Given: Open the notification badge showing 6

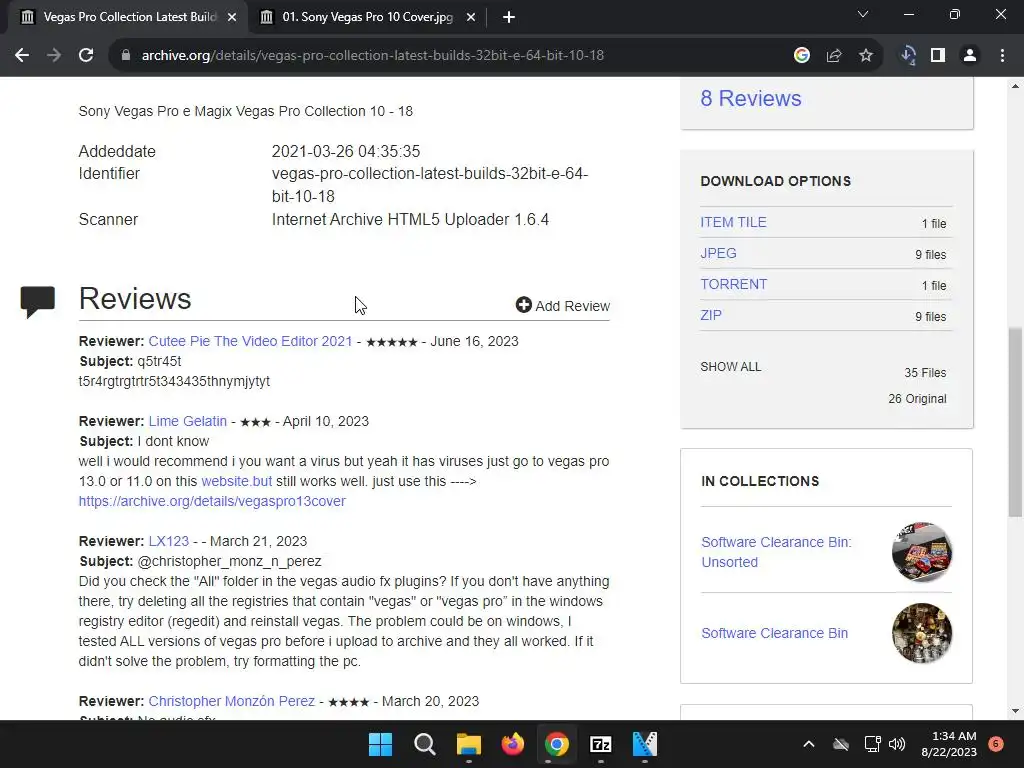Looking at the screenshot, I should point(996,744).
